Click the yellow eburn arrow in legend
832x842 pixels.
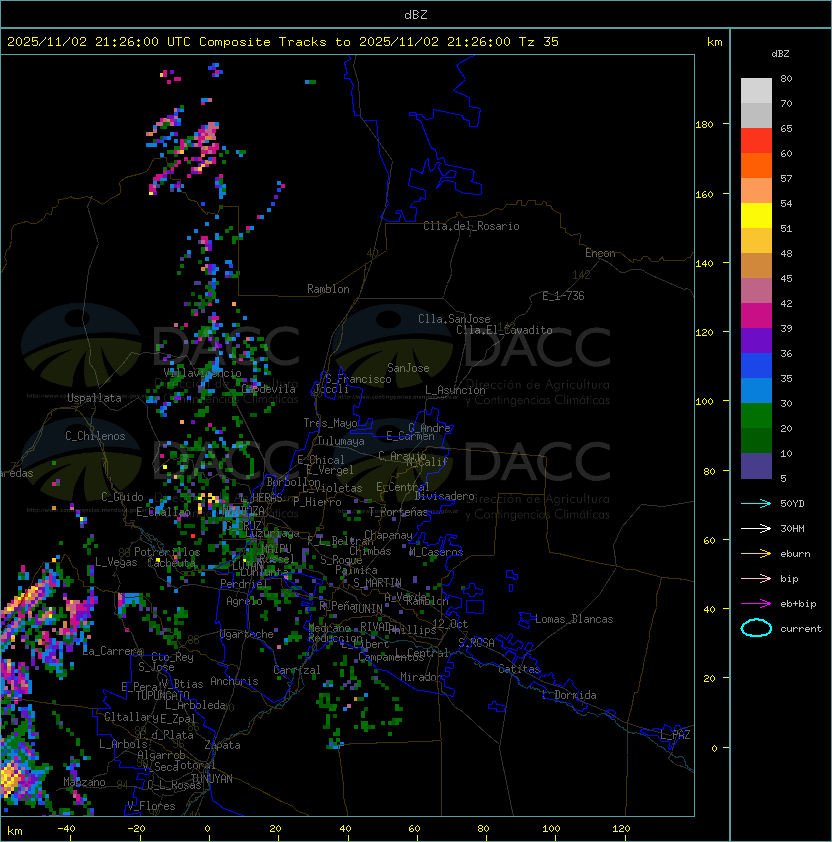click(x=756, y=554)
